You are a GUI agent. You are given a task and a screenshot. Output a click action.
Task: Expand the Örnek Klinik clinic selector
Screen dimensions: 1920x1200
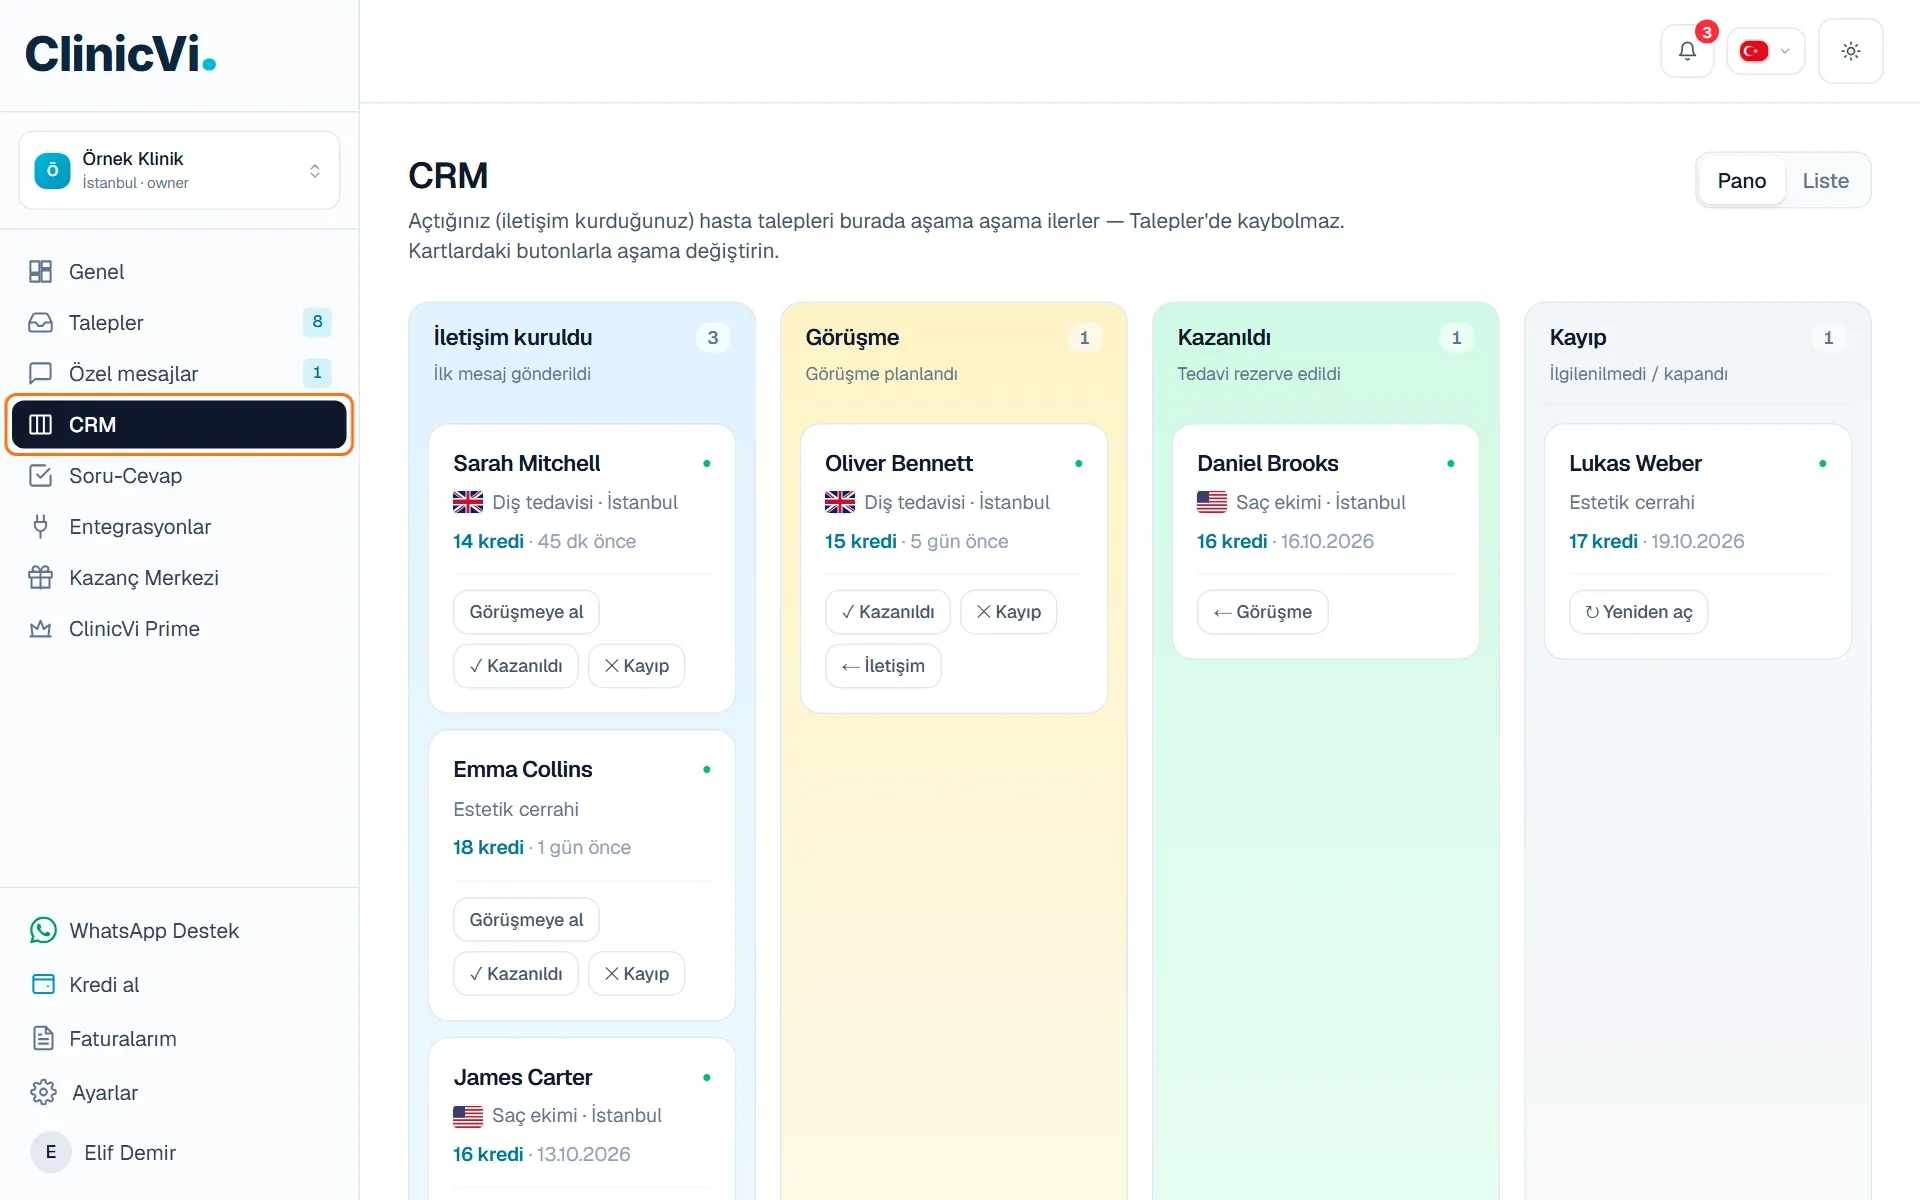click(179, 171)
